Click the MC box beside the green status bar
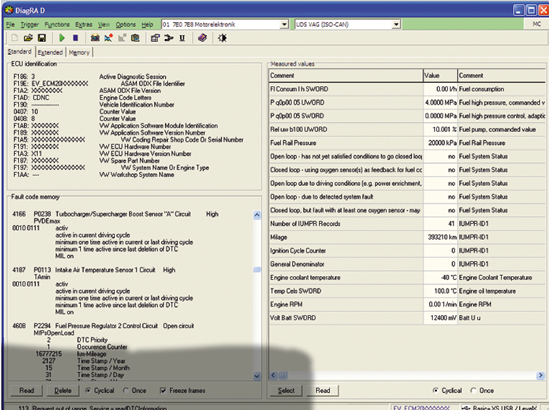 (536, 24)
